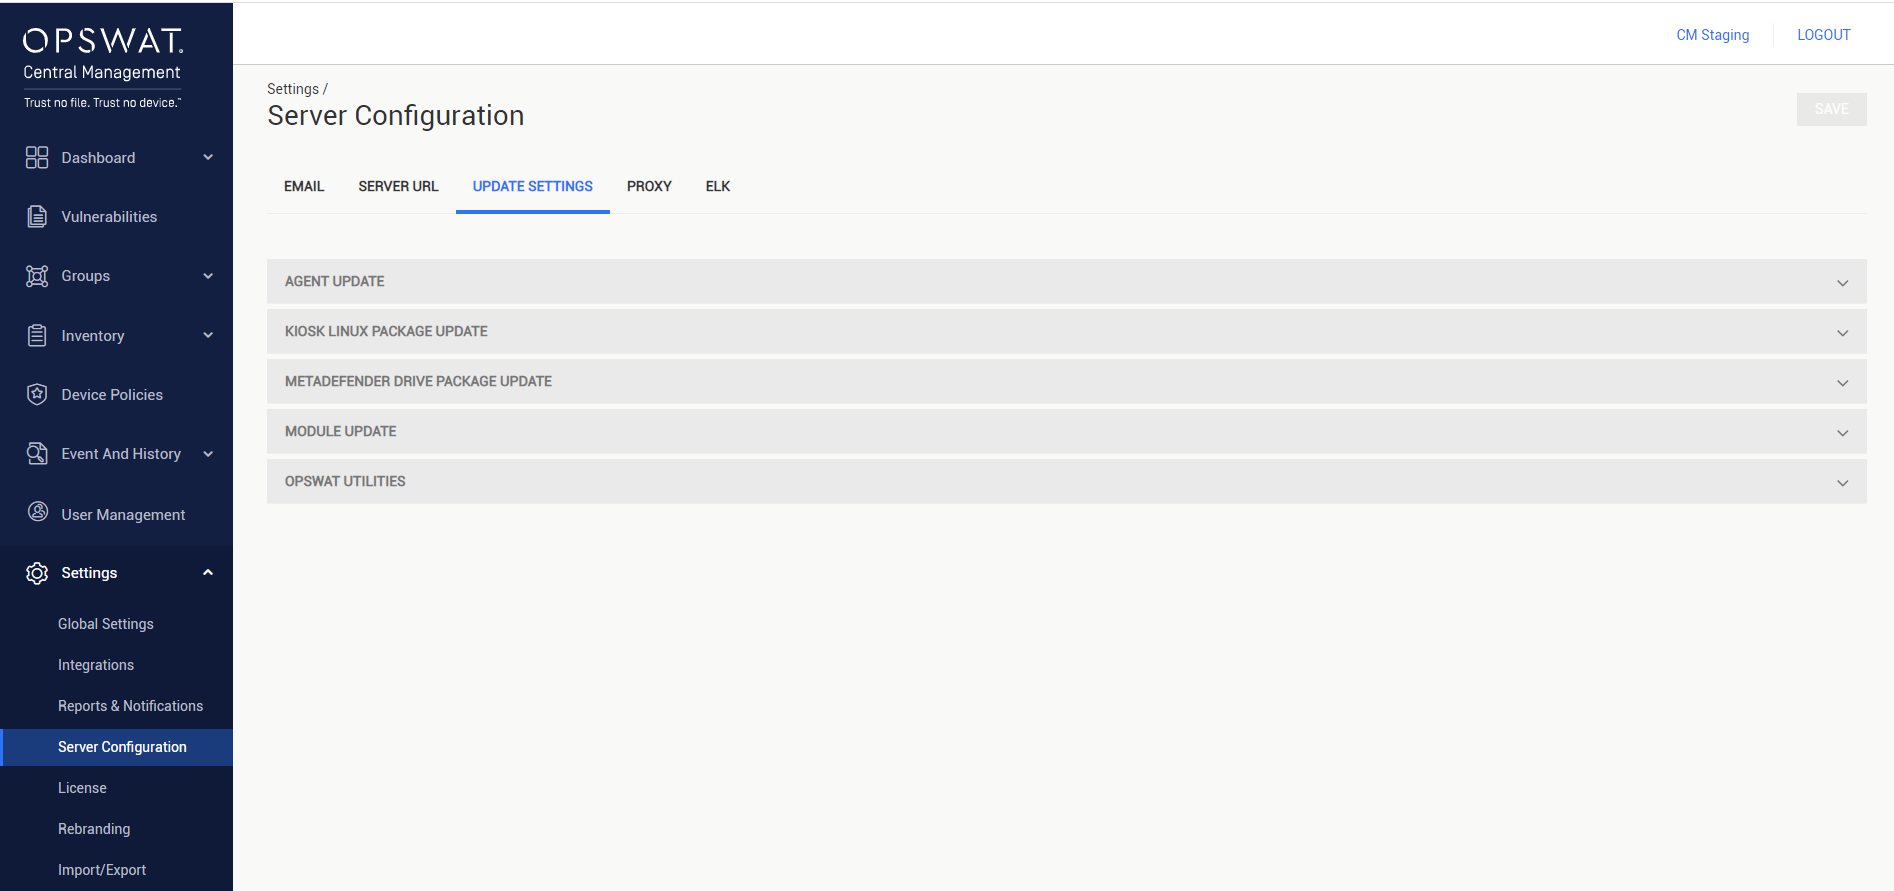
Task: Click the Groups network icon
Action: click(37, 276)
